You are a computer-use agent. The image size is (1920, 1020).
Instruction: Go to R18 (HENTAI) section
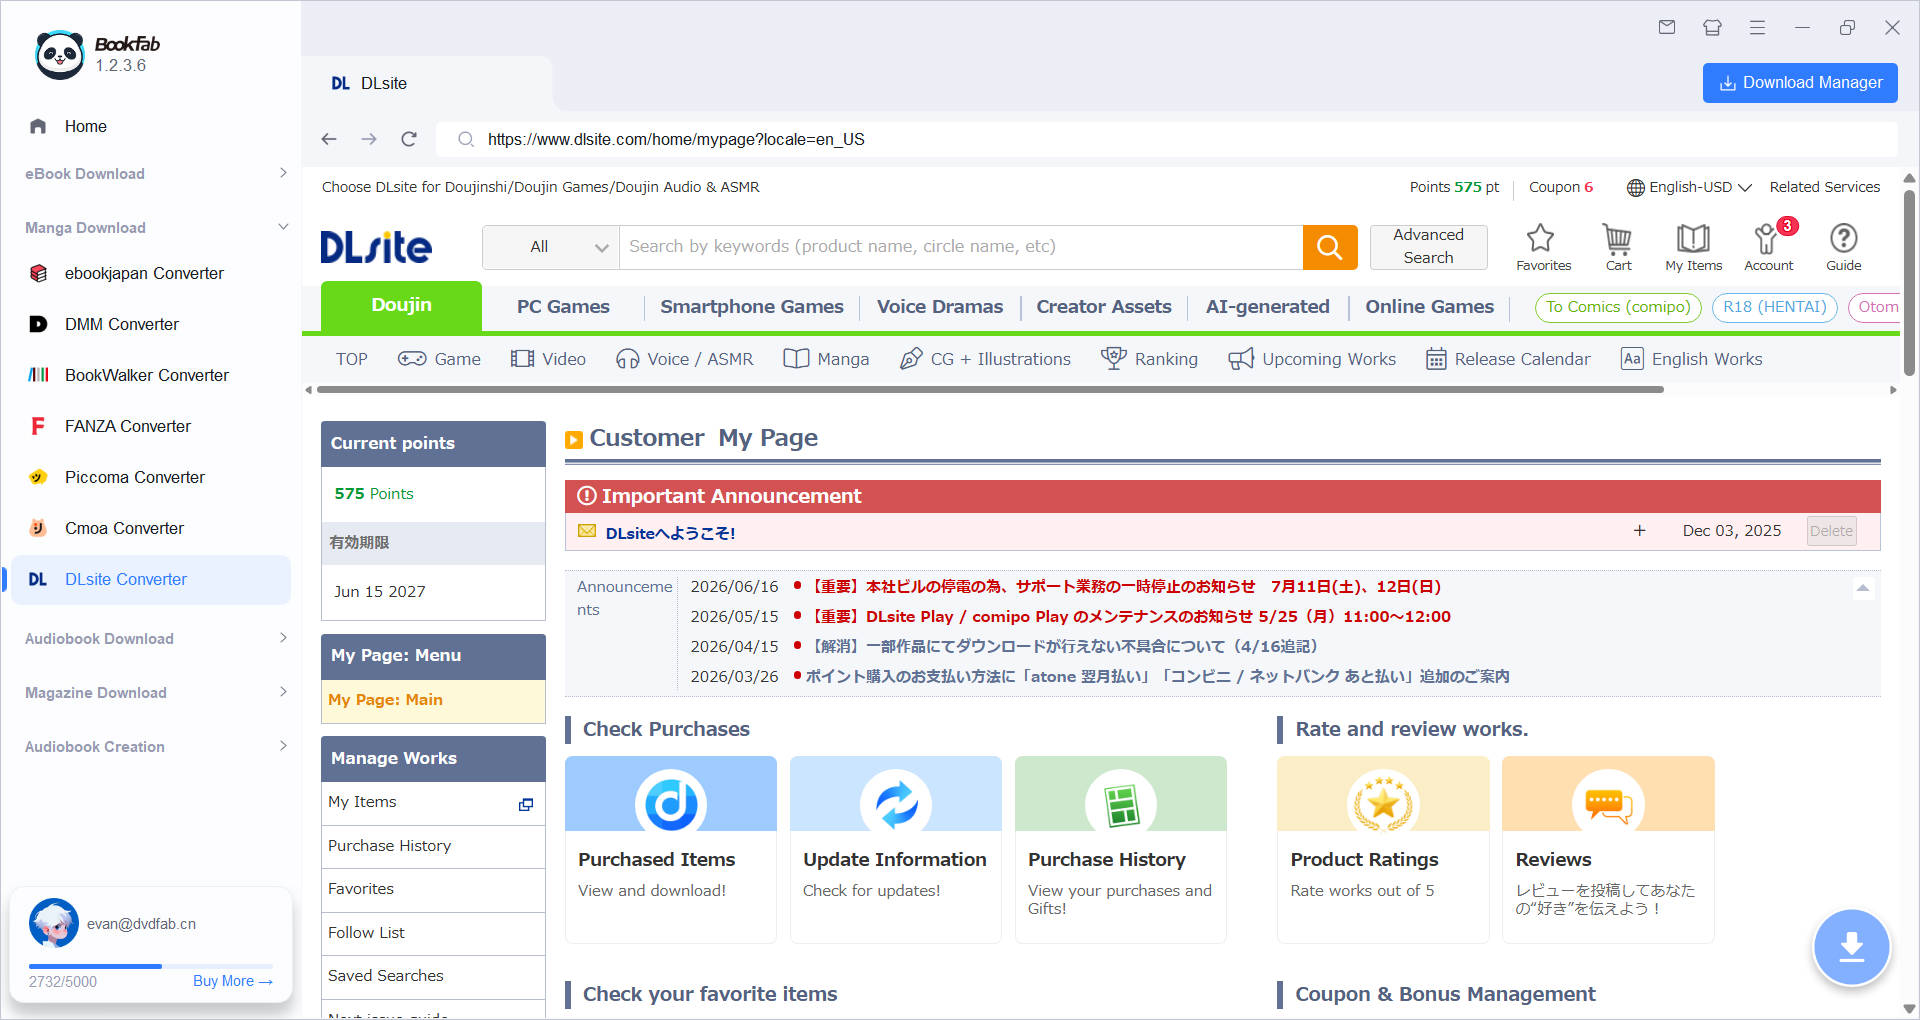tap(1774, 307)
